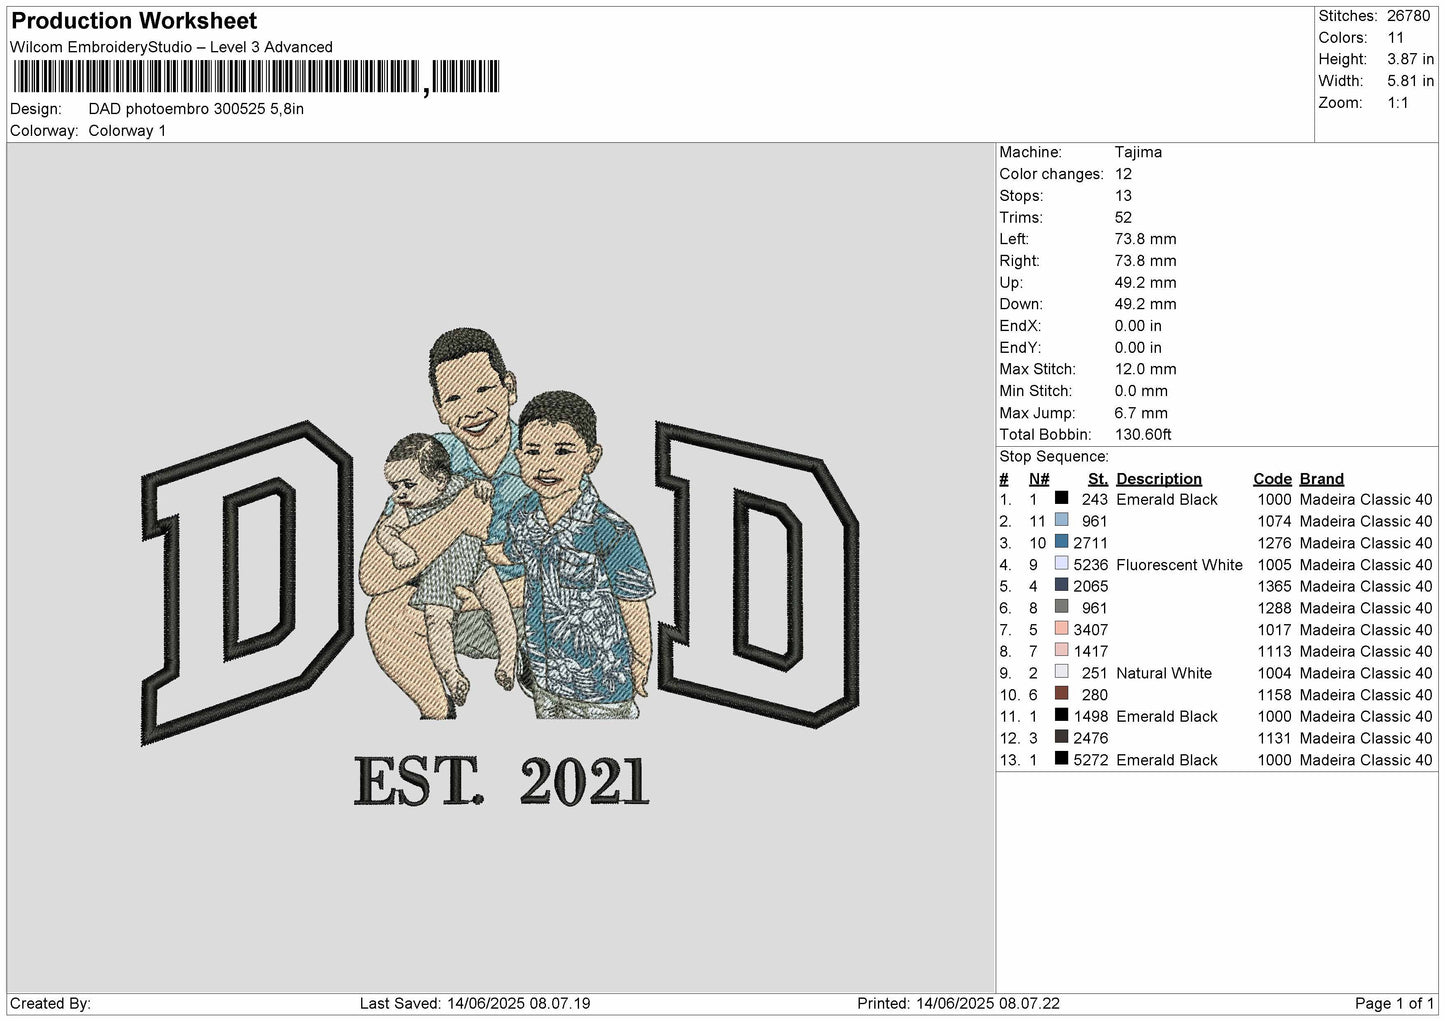Select the peach swatch for code 1017

(1061, 629)
